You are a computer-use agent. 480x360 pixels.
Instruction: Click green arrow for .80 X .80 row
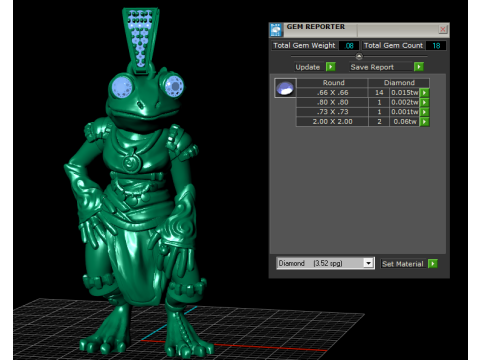(x=424, y=102)
